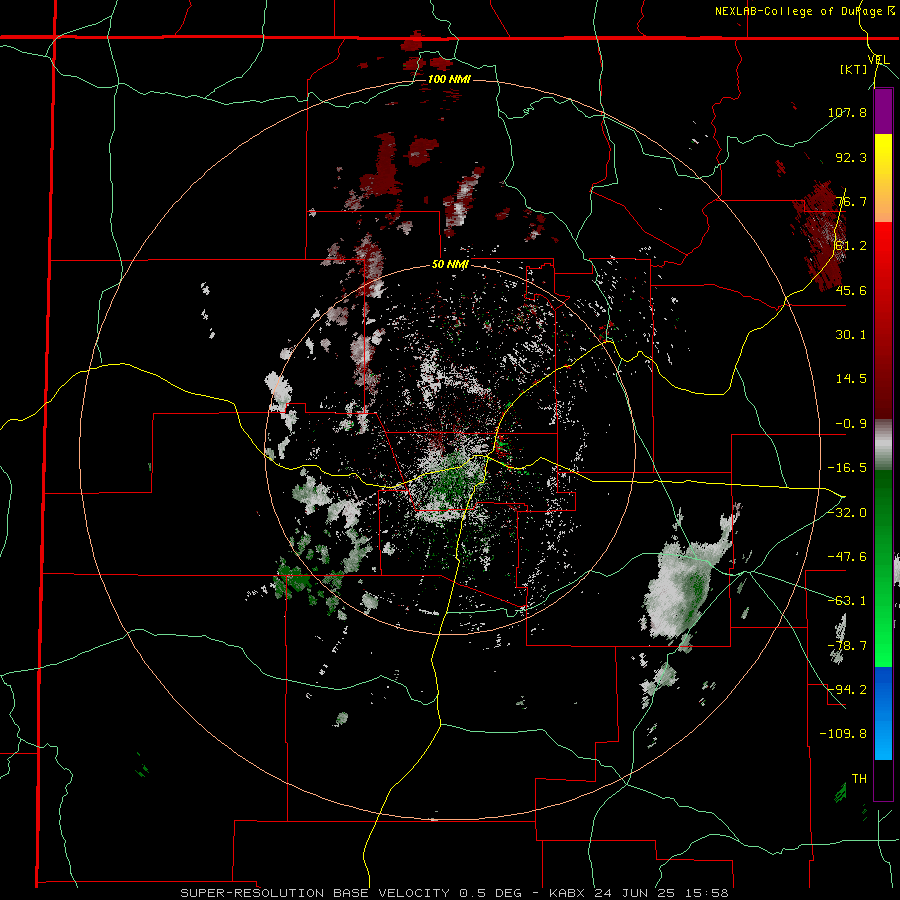Click the Super-Resolution Base Velocity caption
This screenshot has height=900, width=900.
point(453,893)
